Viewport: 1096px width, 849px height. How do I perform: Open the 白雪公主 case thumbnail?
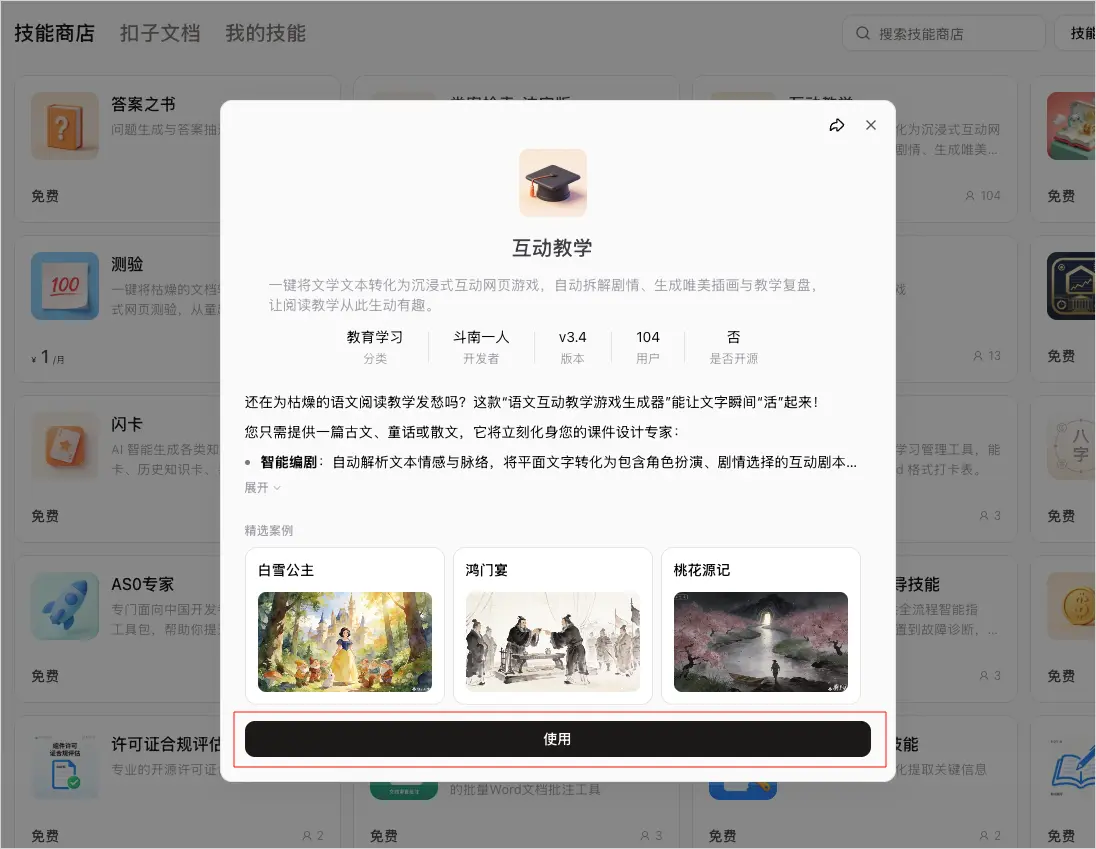coord(345,641)
